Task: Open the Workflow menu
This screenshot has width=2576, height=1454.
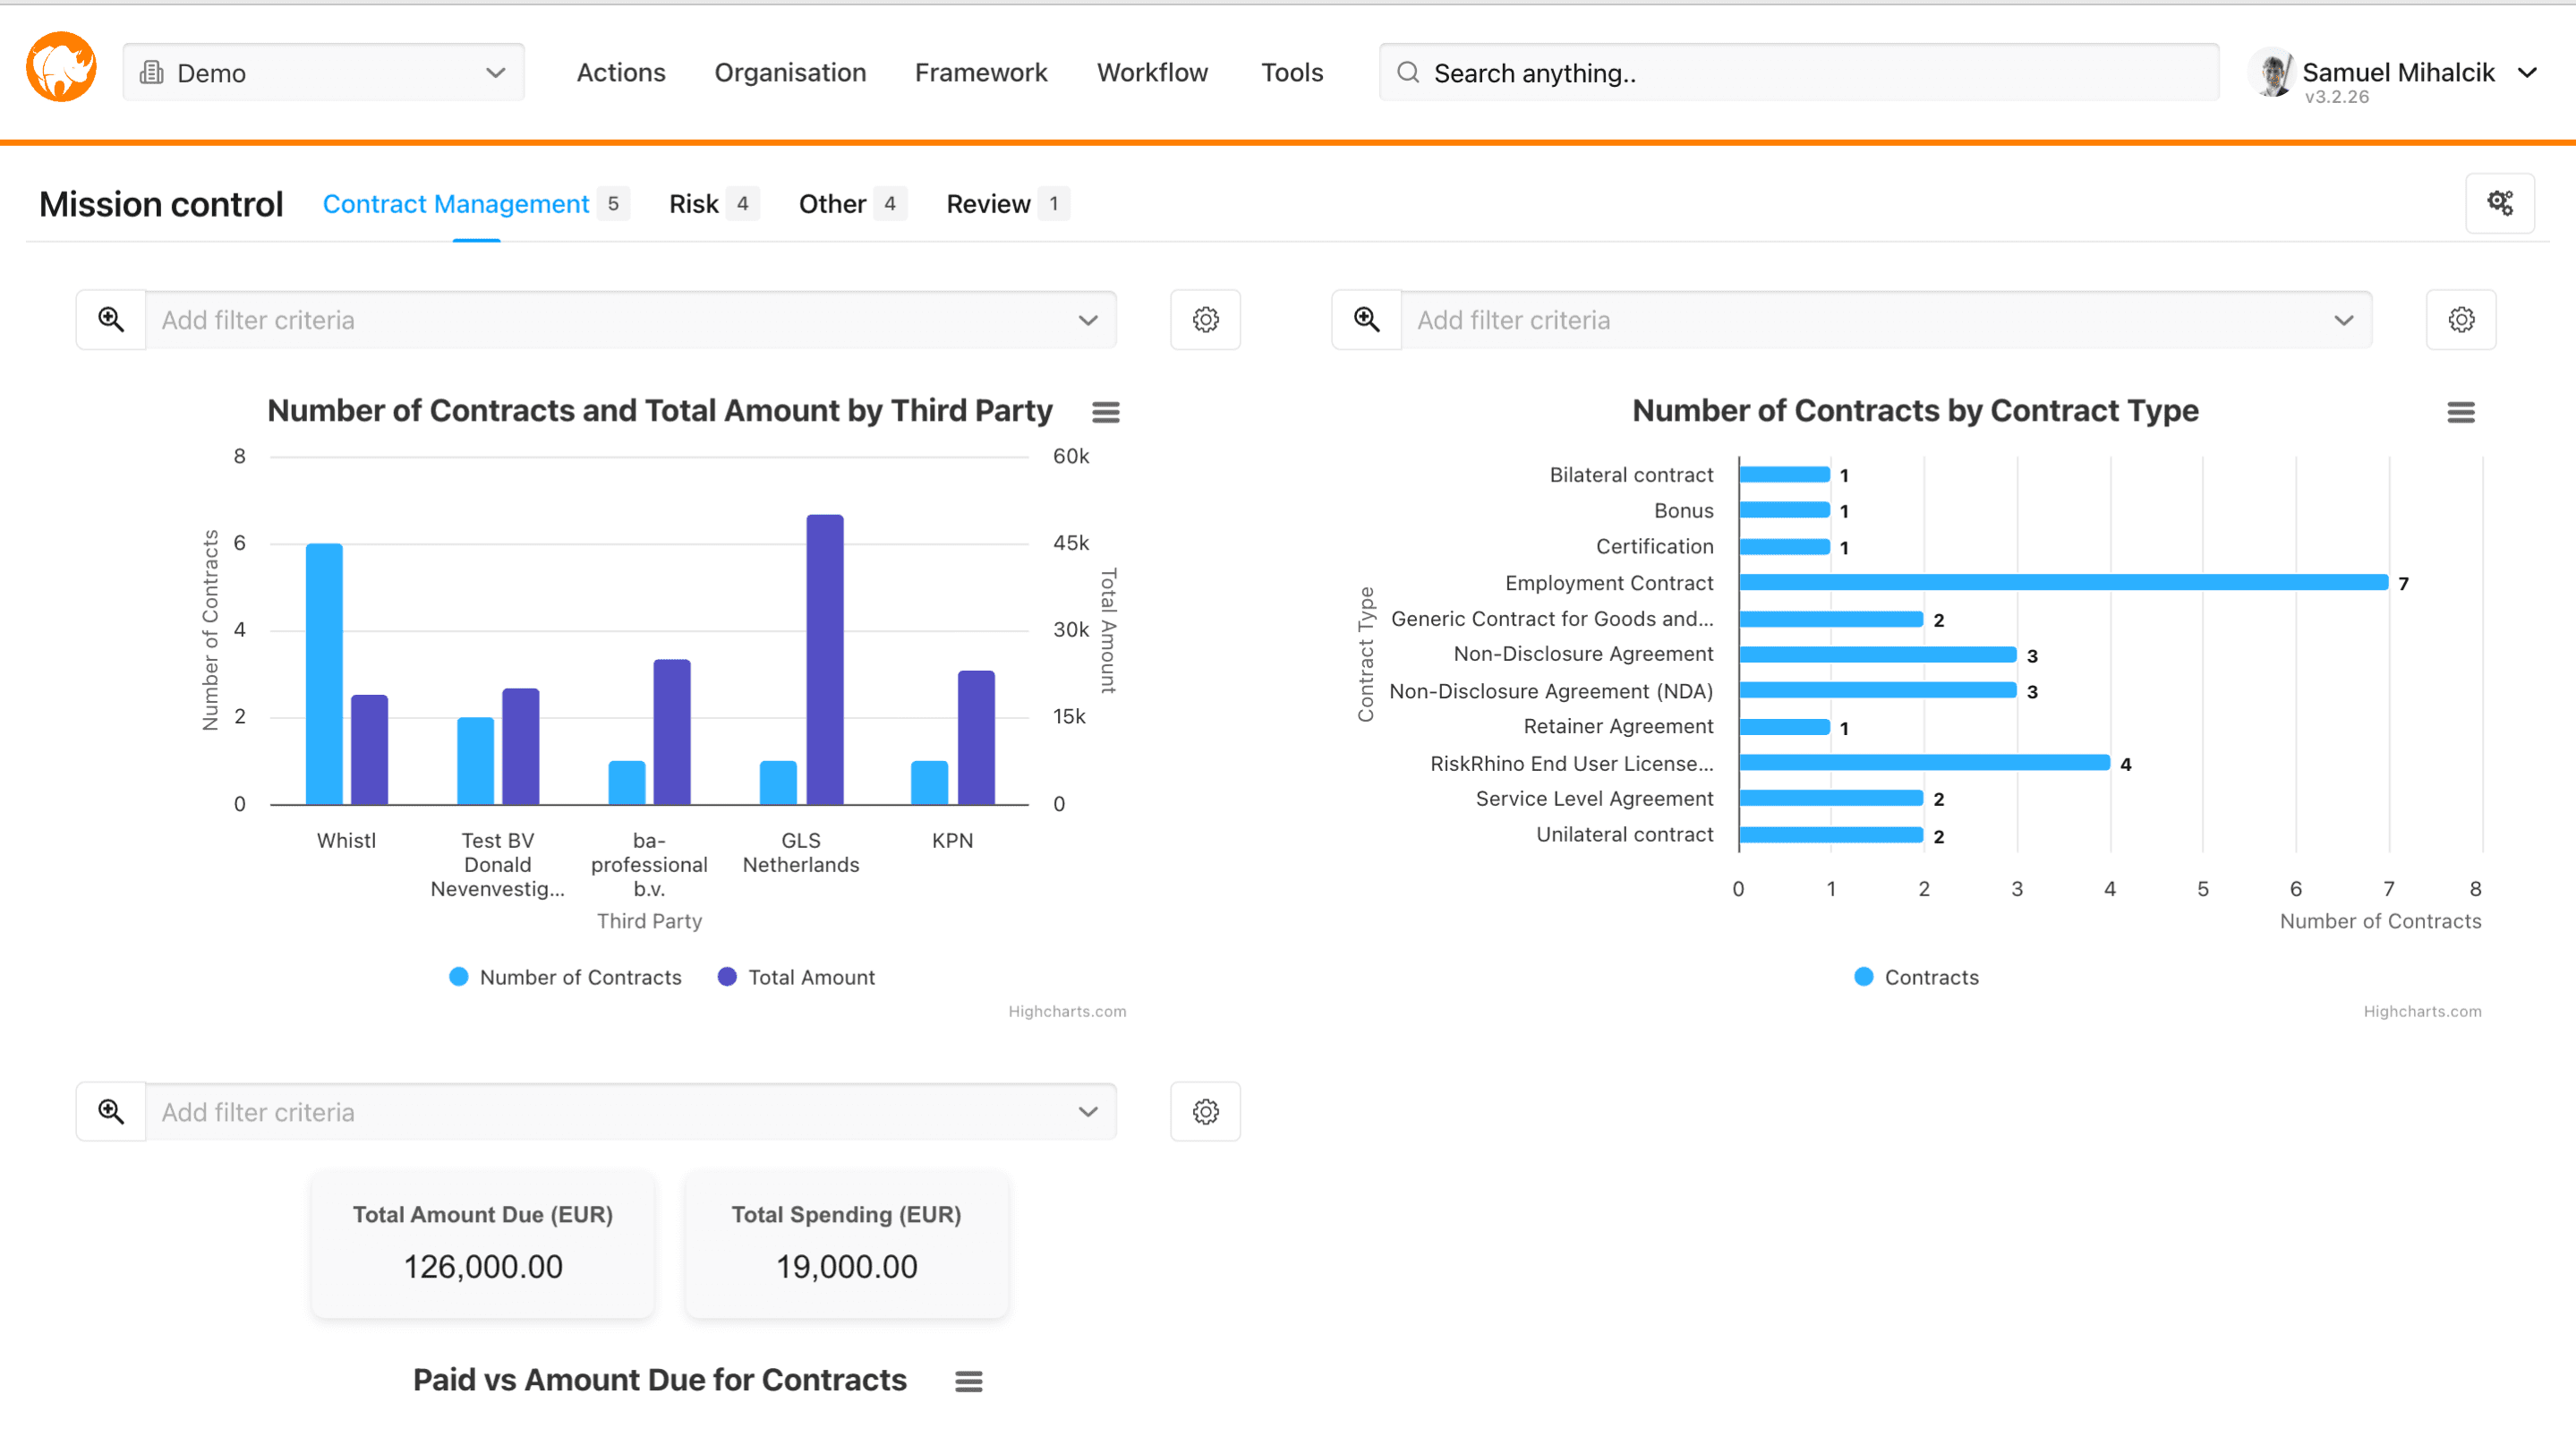Action: click(x=1152, y=72)
